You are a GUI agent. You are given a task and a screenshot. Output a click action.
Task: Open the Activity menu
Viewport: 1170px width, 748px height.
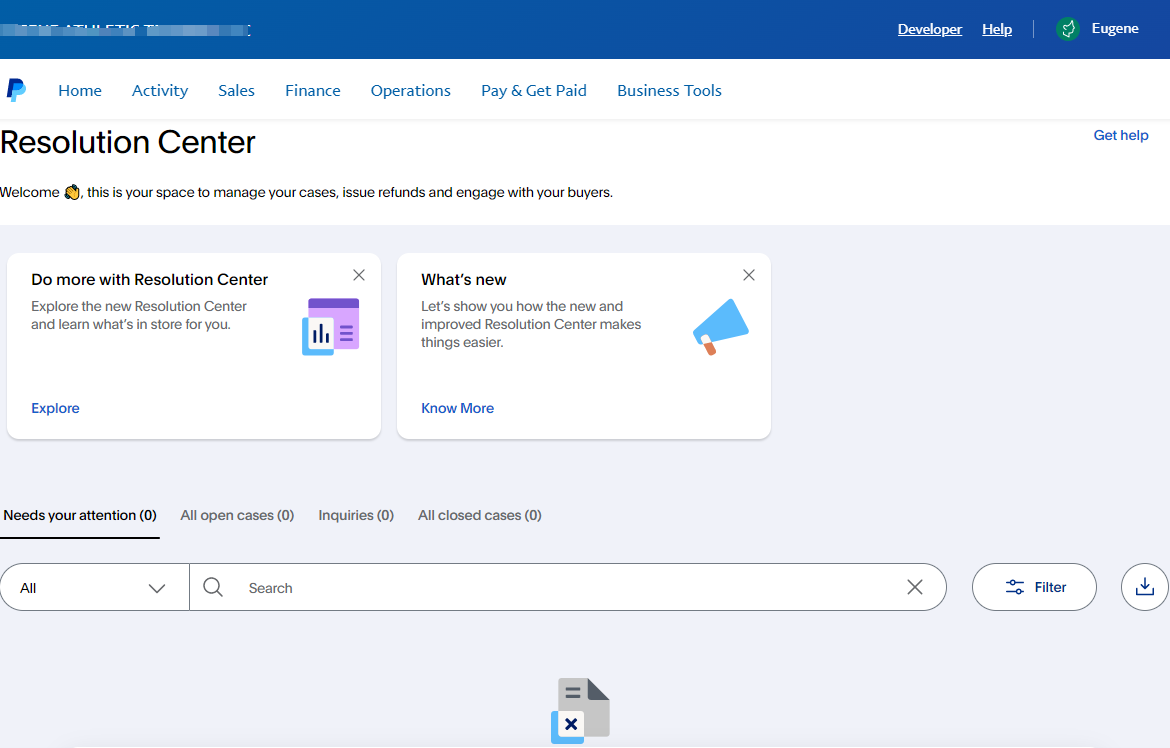159,90
